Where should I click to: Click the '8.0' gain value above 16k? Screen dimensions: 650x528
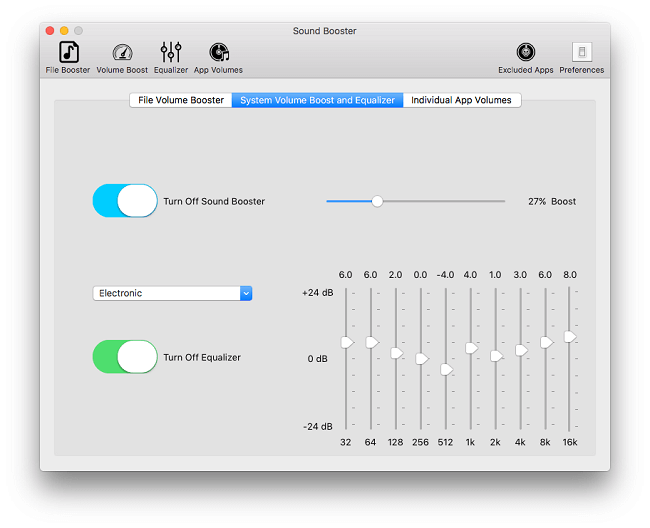point(570,275)
